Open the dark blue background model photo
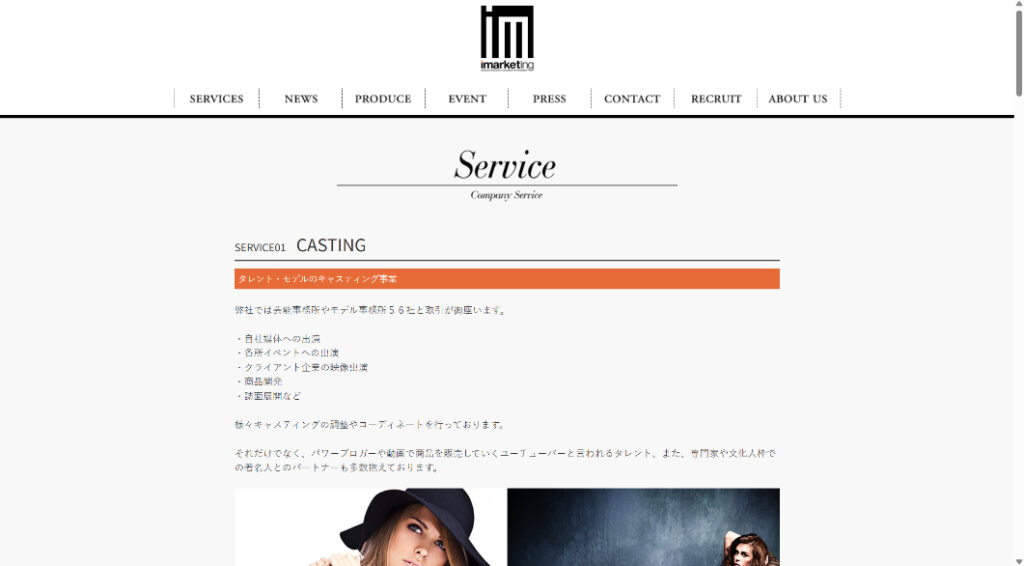Viewport: 1024px width, 566px height. pyautogui.click(x=643, y=527)
